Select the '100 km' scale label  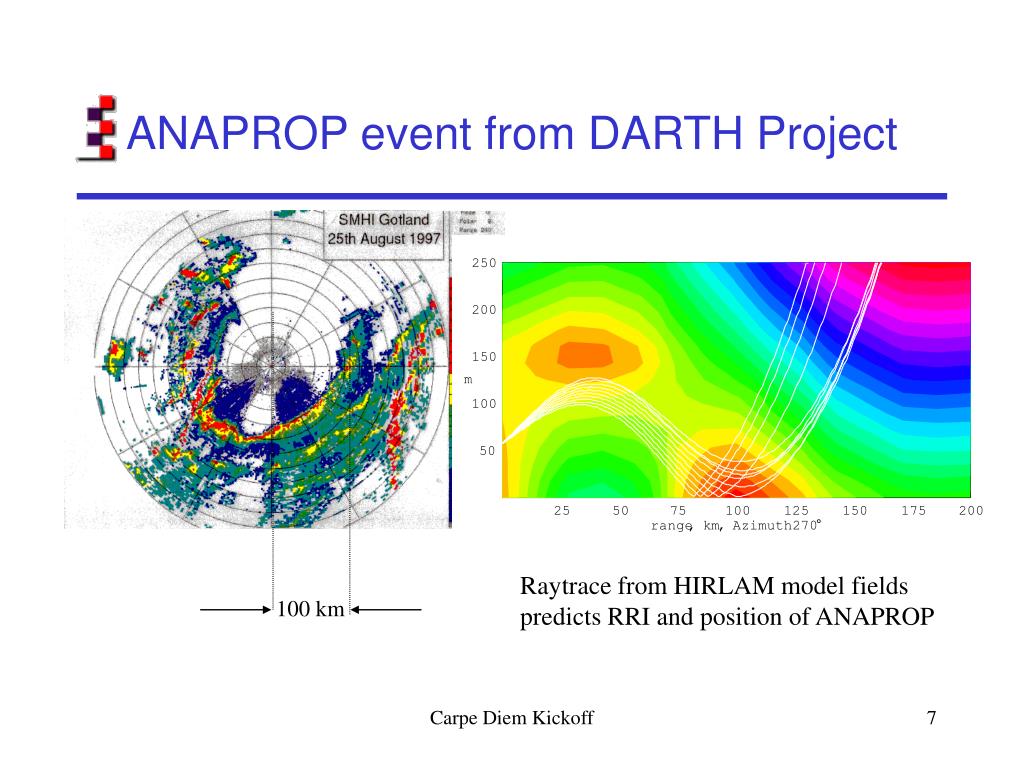click(310, 609)
